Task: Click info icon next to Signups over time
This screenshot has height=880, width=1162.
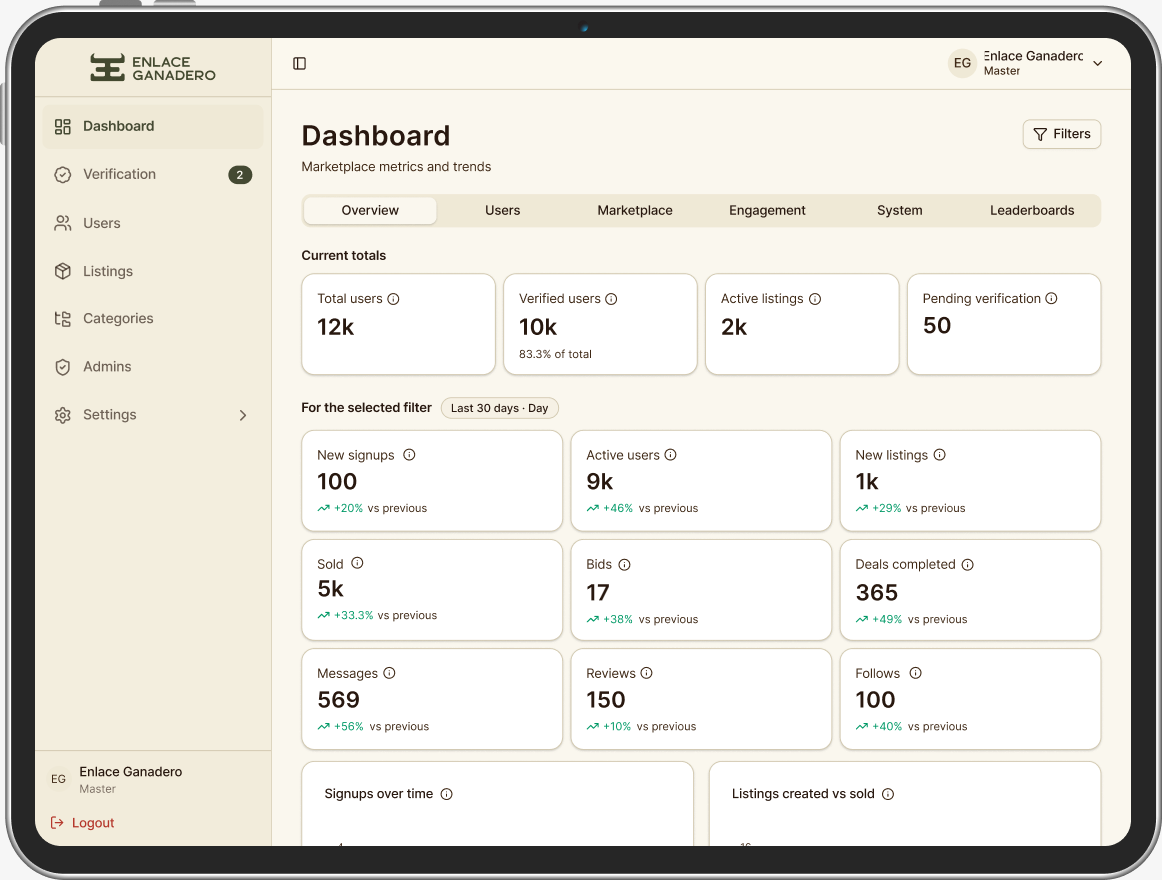Action: 447,794
